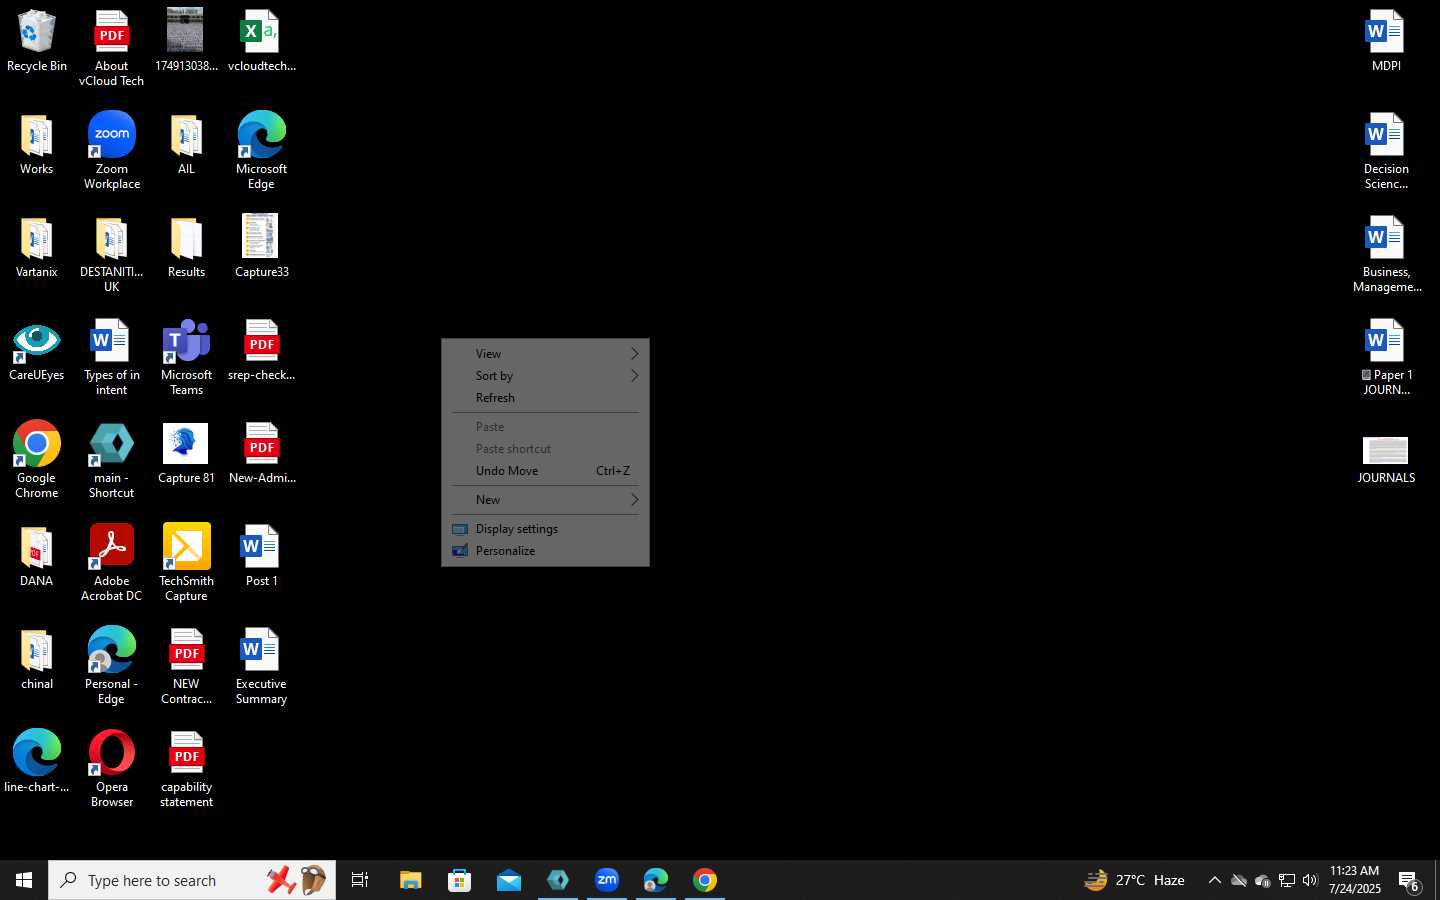The width and height of the screenshot is (1440, 900).
Task: Select the capability statement PDF
Action: point(187,769)
